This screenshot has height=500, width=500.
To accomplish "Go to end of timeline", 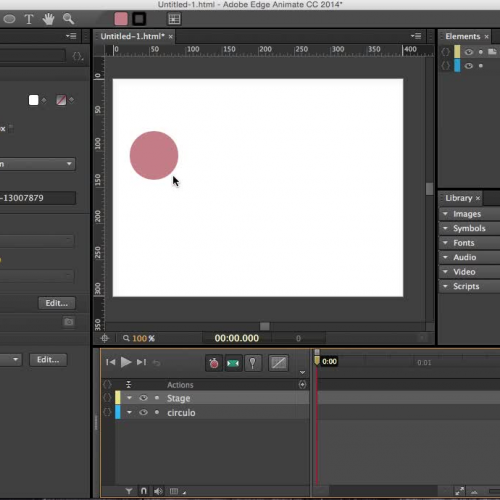I will [x=141, y=362].
